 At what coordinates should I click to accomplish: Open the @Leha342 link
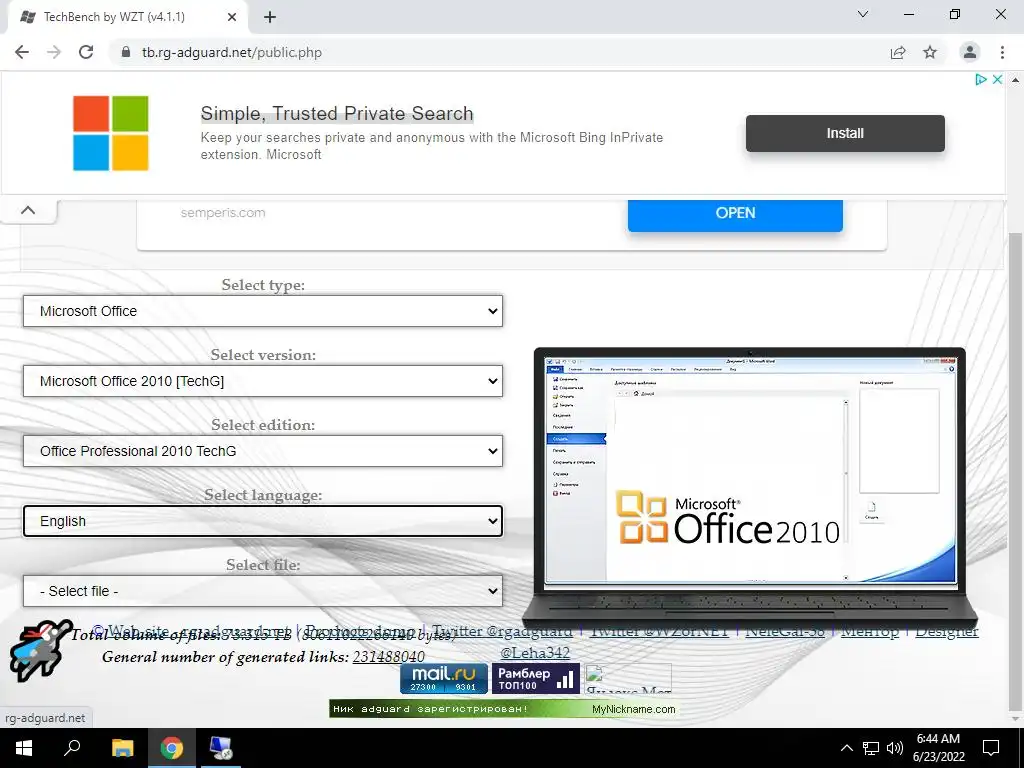point(535,652)
